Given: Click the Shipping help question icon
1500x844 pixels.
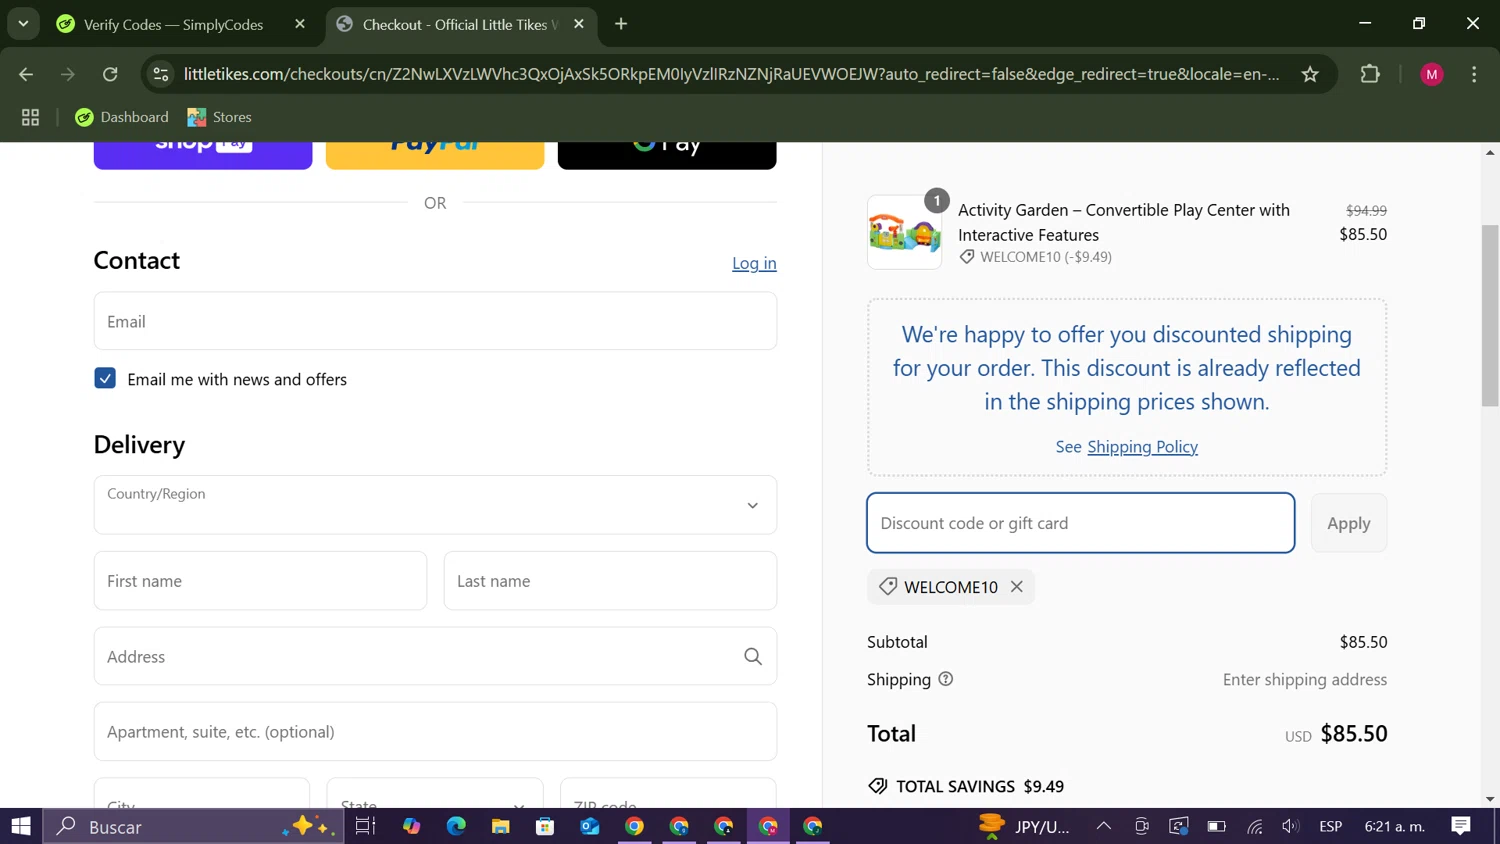Looking at the screenshot, I should coord(946,679).
